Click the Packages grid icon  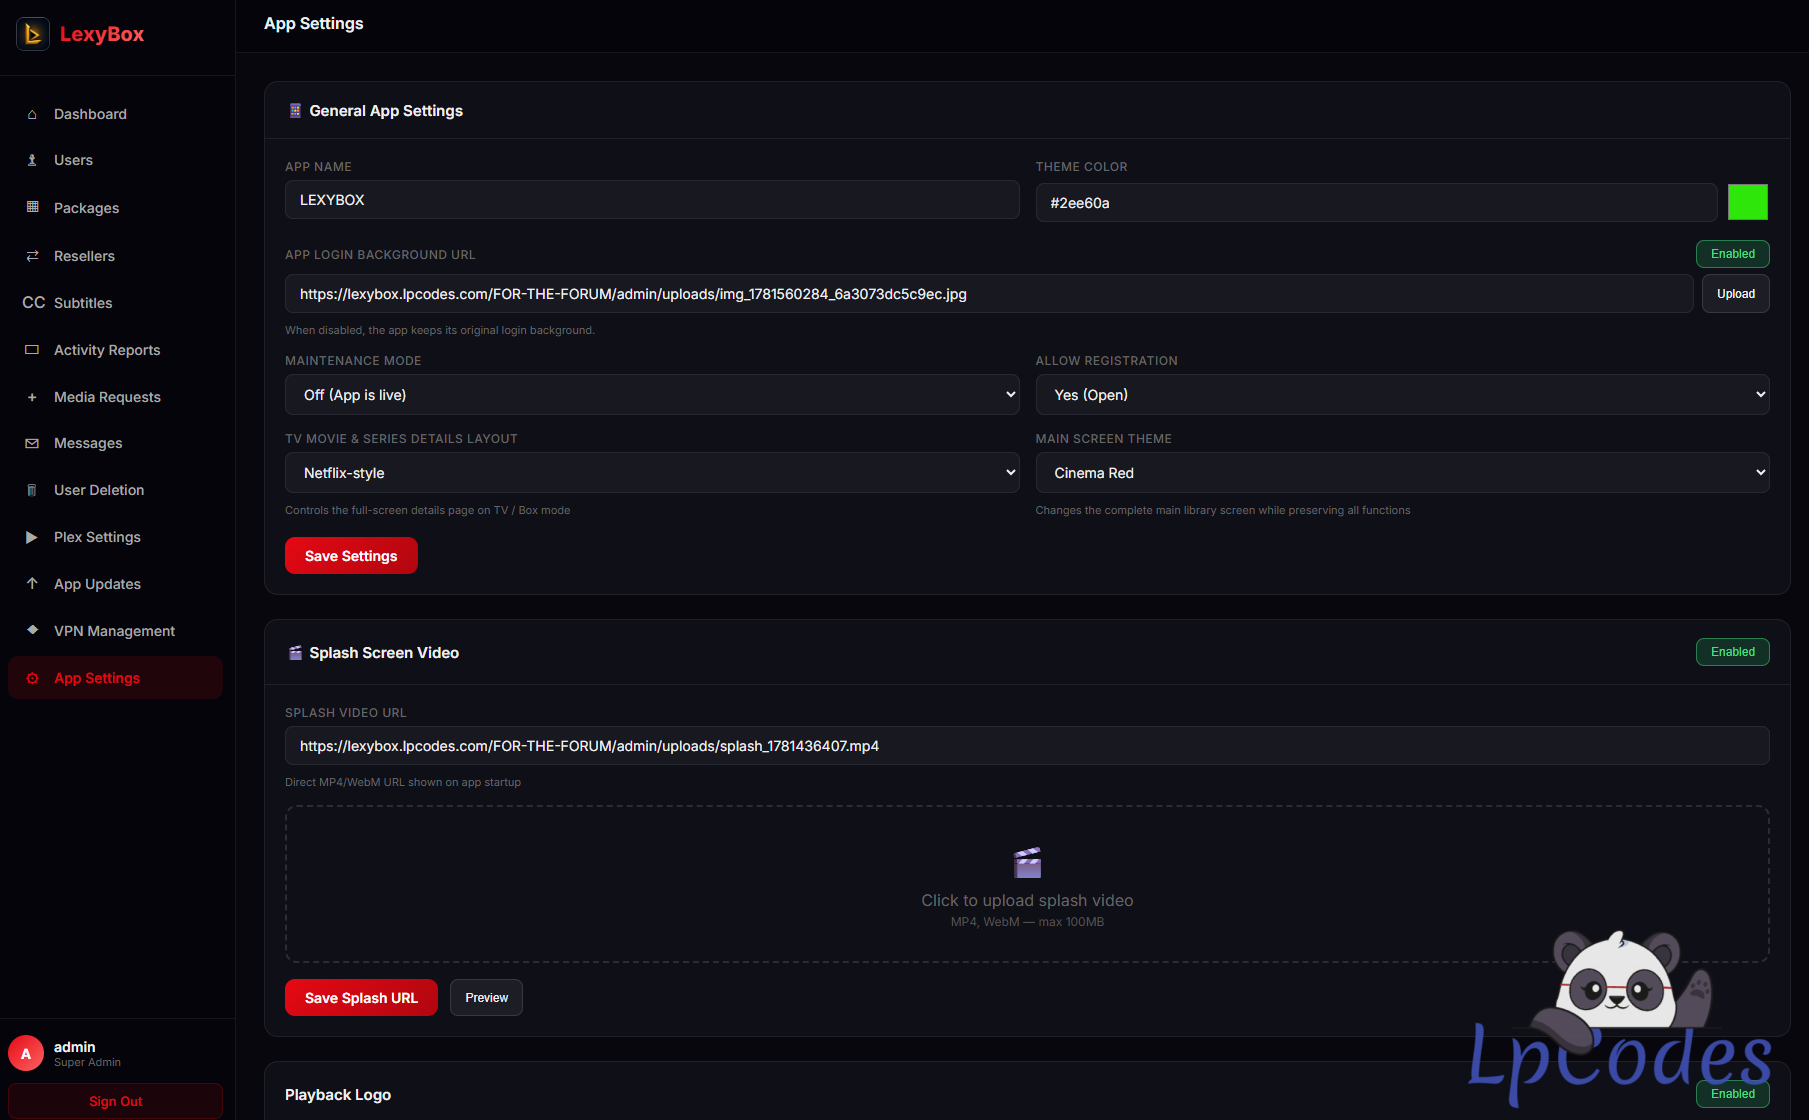pos(32,207)
